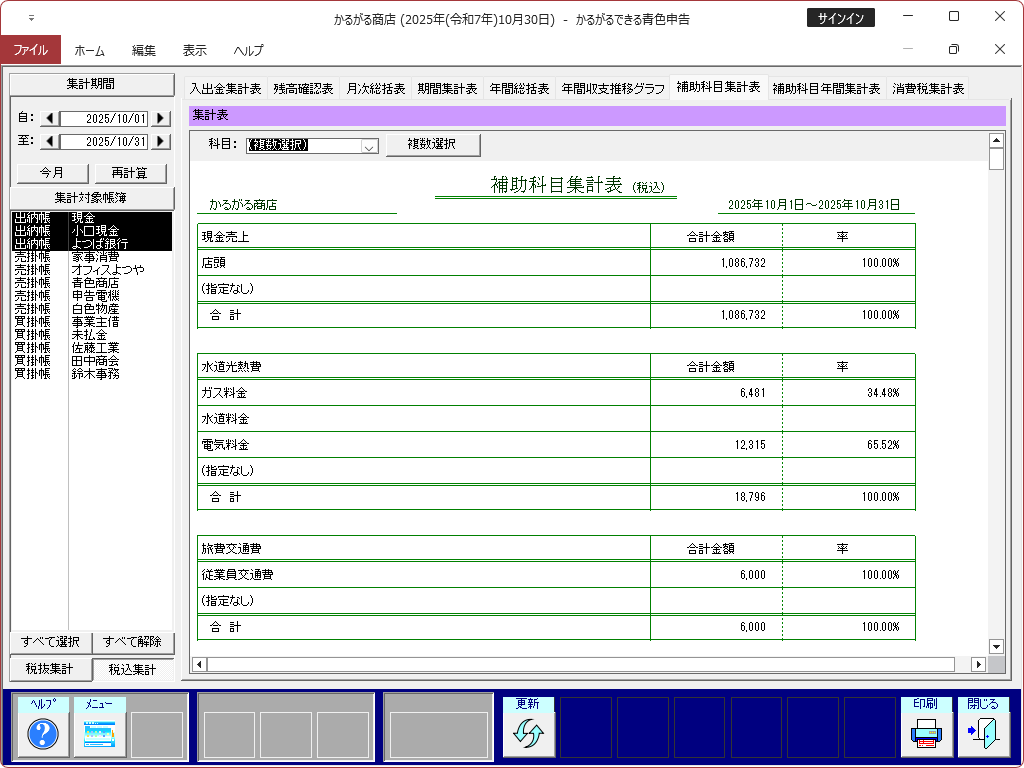Click the 複数選択 button
1024x768 pixels.
432,145
